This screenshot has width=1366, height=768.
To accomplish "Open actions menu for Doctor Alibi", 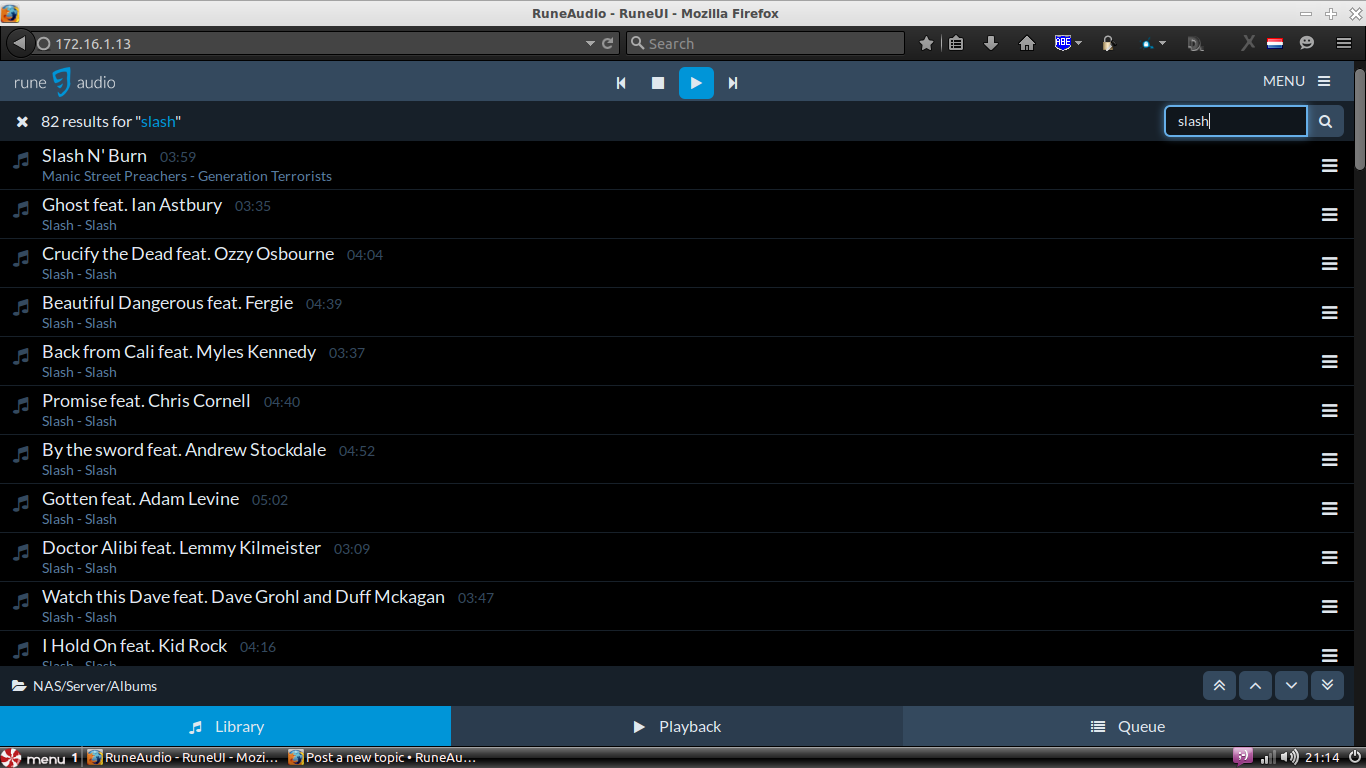I will tap(1330, 558).
